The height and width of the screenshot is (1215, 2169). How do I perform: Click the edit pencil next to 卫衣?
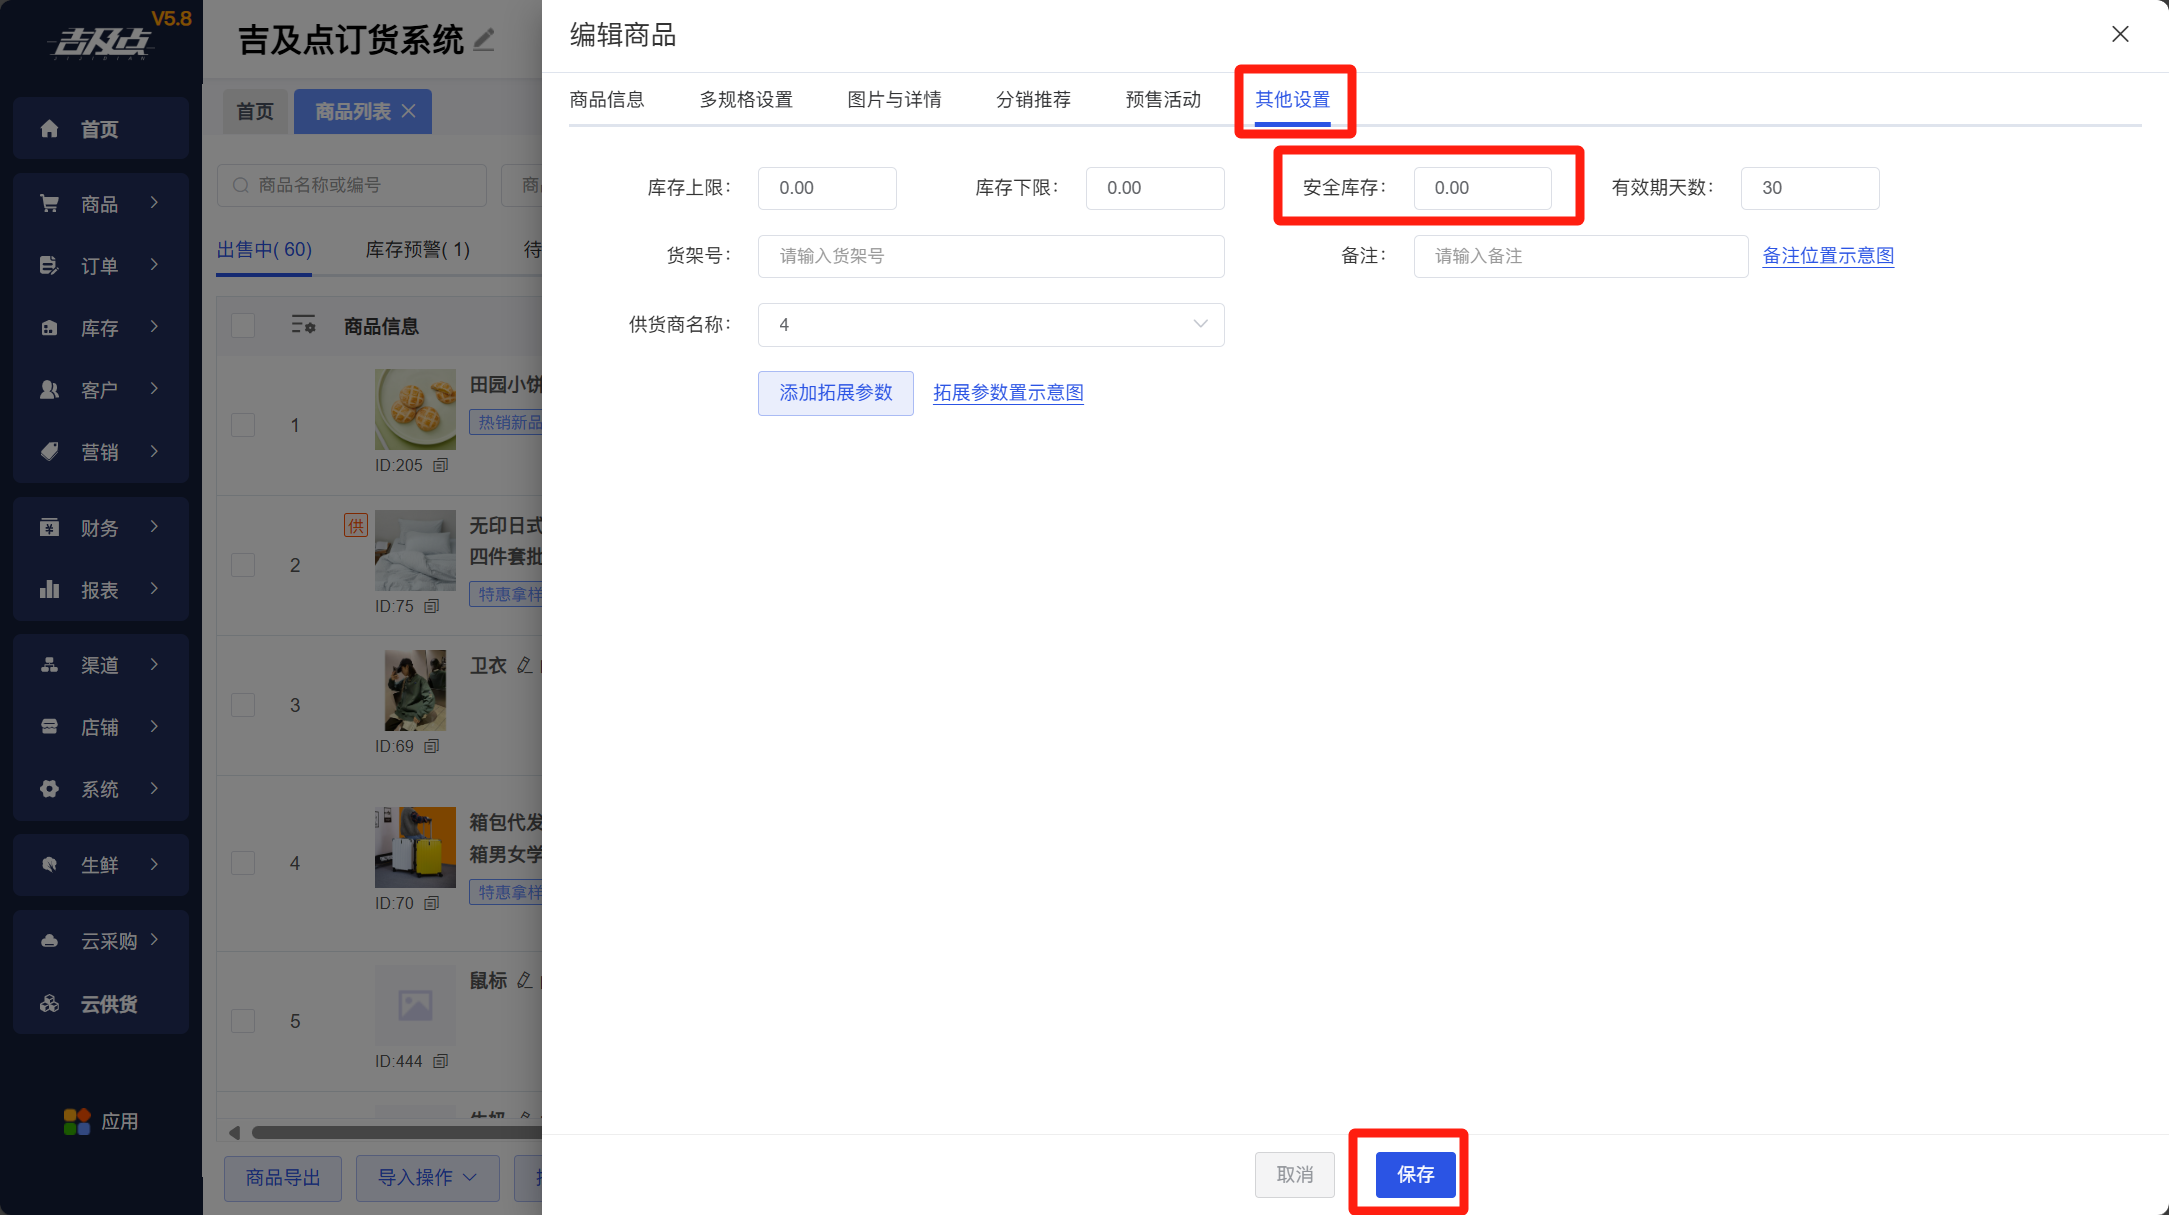pyautogui.click(x=524, y=666)
